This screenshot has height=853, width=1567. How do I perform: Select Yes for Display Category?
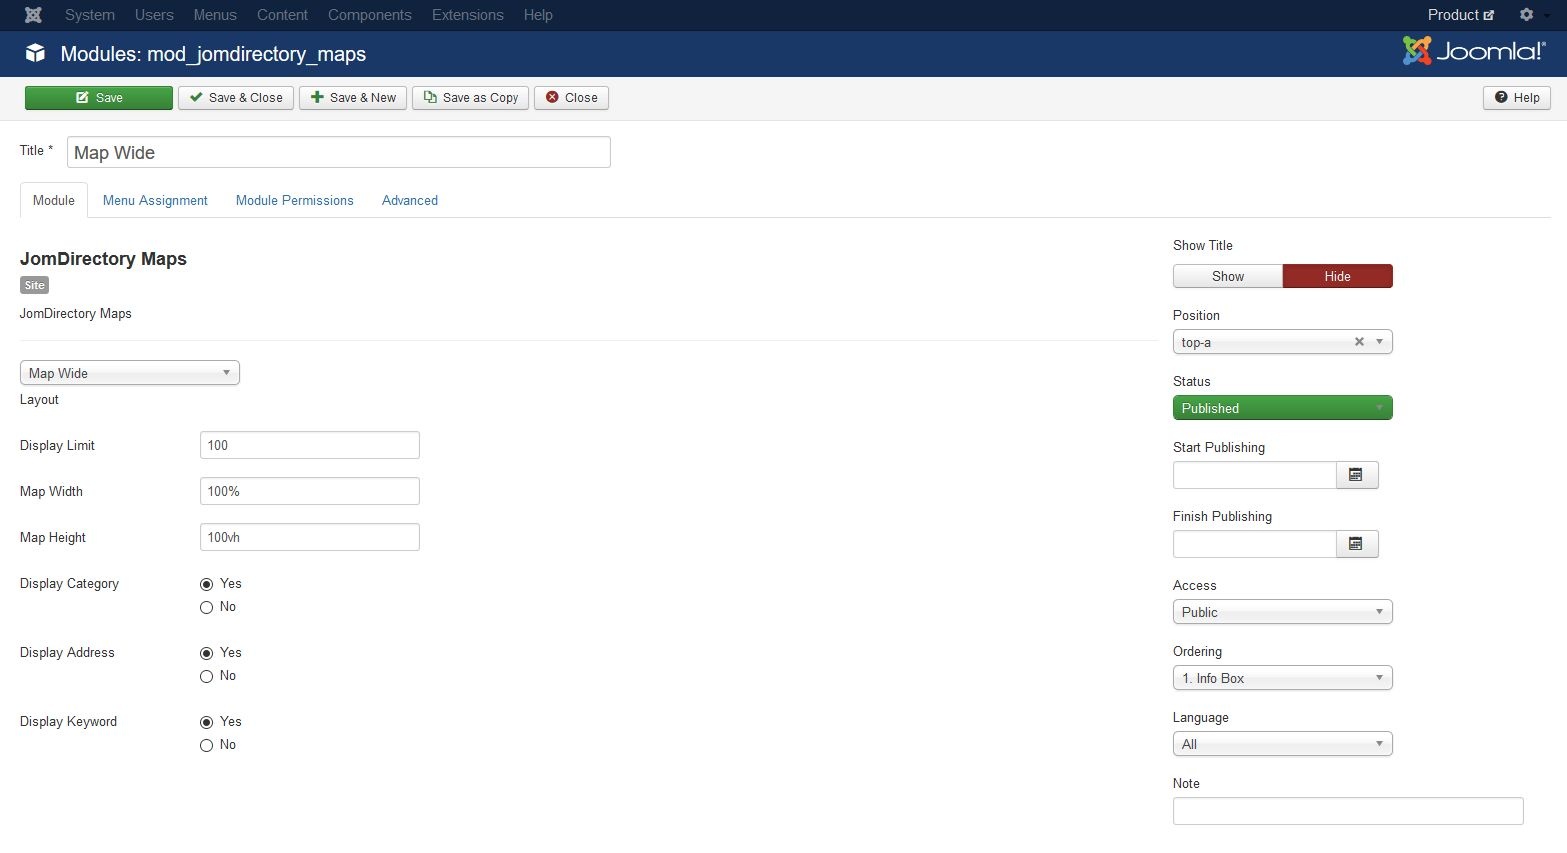[206, 584]
